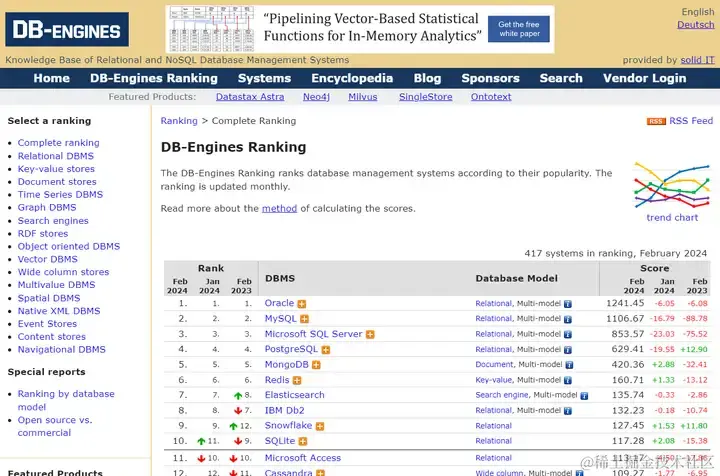
Task: Click the score 1241.45 for Oracle
Action: [625, 303]
